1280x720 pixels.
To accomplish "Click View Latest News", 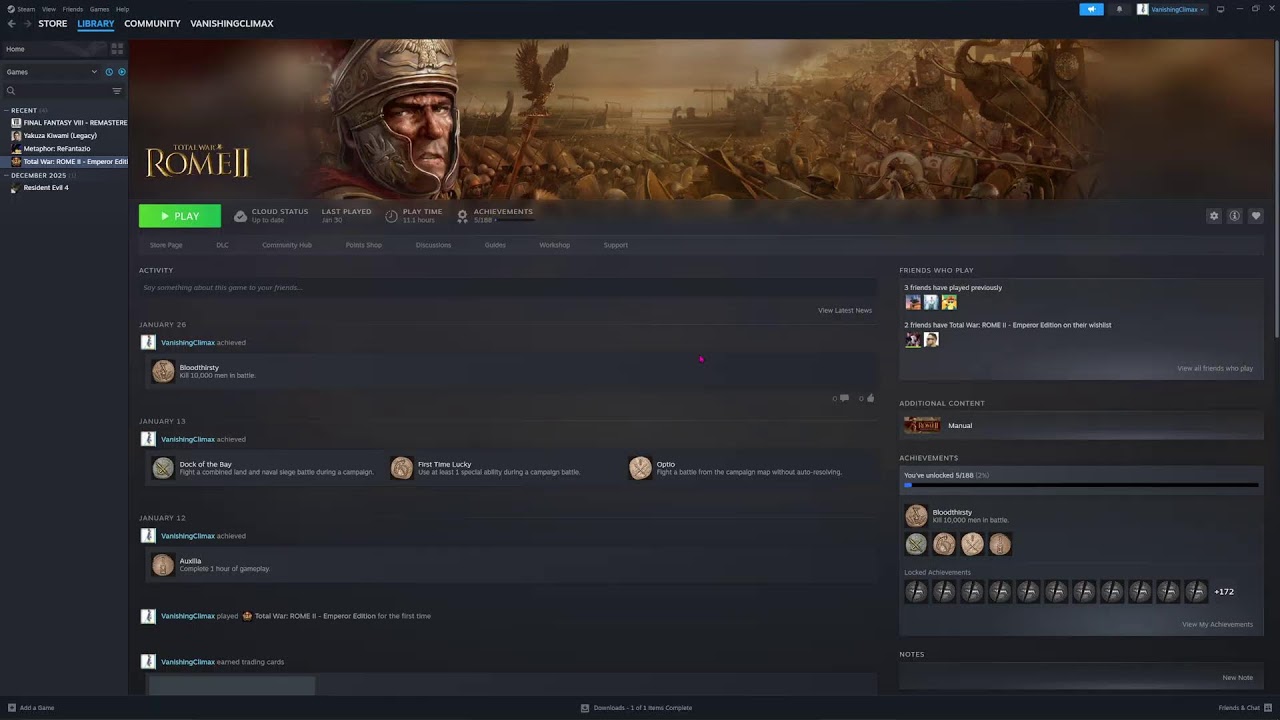I will (845, 311).
